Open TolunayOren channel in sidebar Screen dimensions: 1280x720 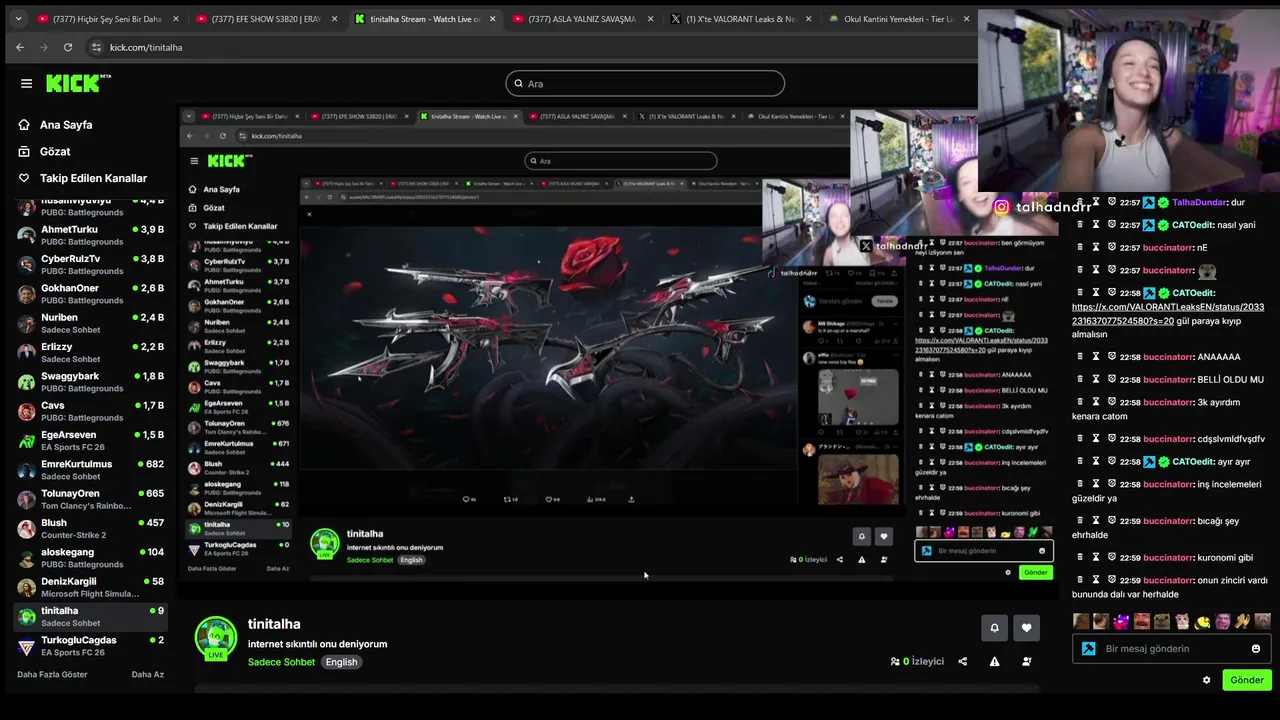pyautogui.click(x=90, y=499)
